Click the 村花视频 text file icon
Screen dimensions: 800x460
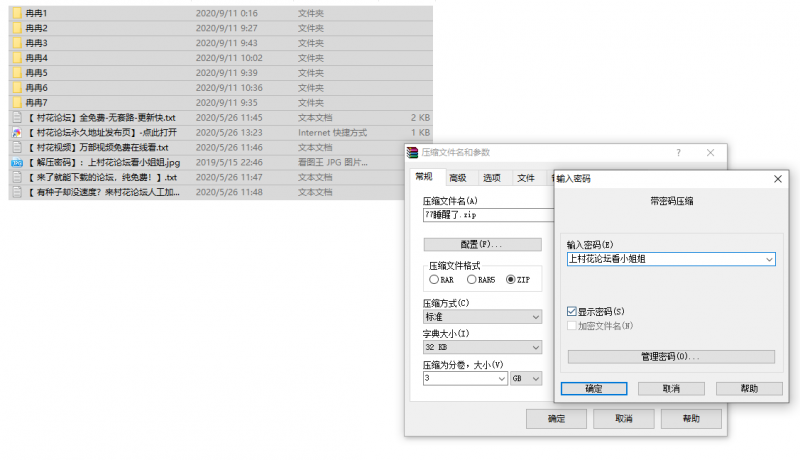click(x=16, y=147)
